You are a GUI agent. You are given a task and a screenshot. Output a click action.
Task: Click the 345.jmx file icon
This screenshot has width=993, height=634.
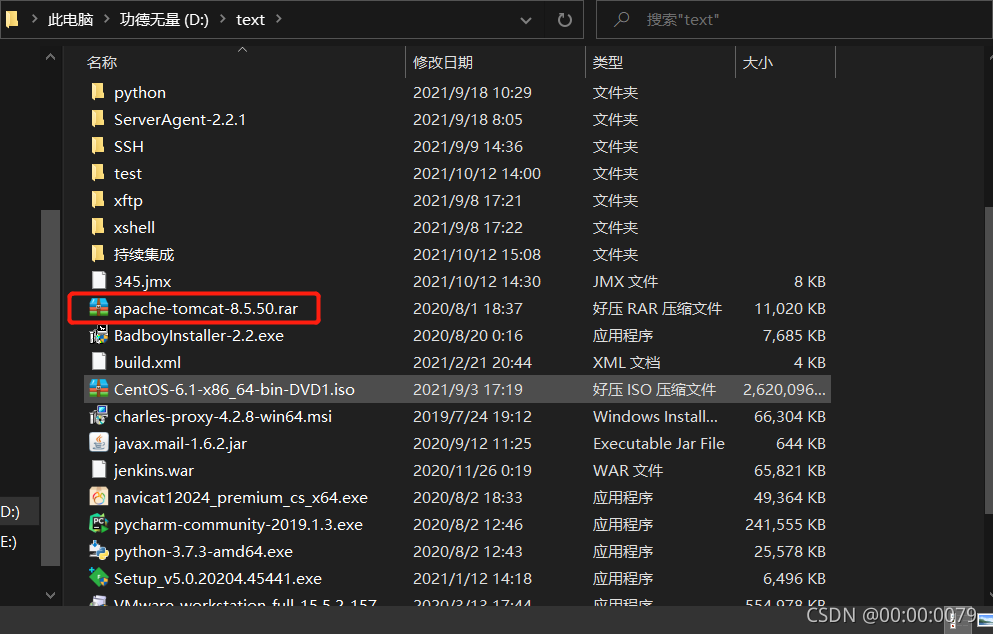pyautogui.click(x=99, y=281)
